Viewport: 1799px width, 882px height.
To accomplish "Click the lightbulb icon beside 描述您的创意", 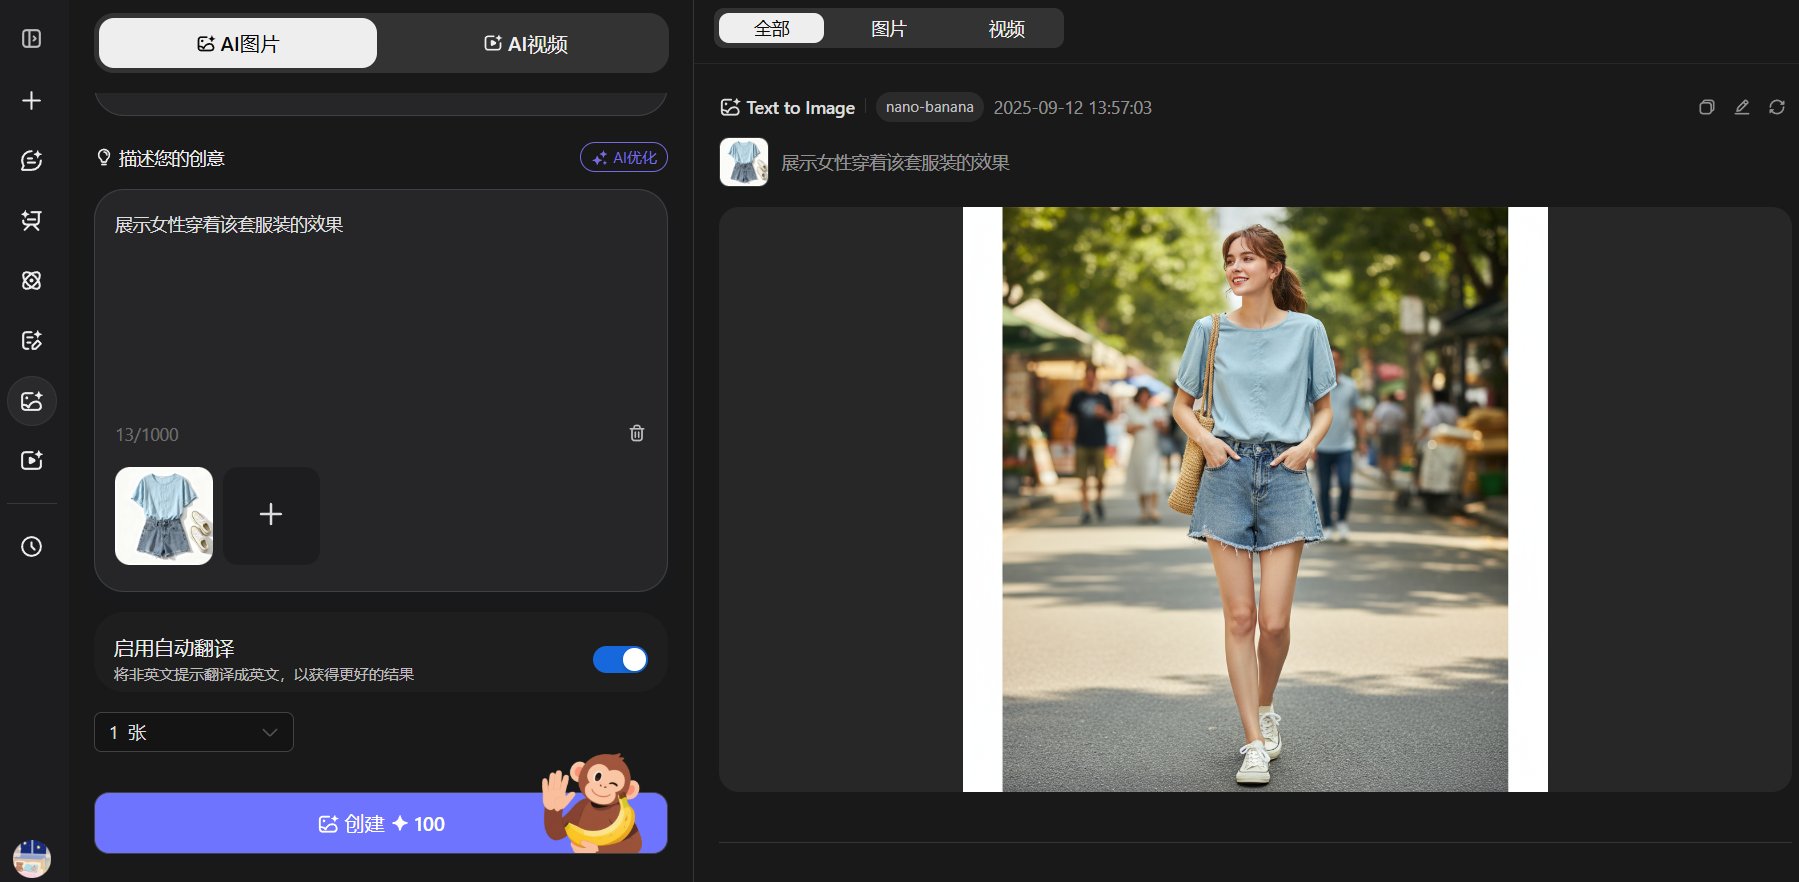I will click(x=103, y=158).
